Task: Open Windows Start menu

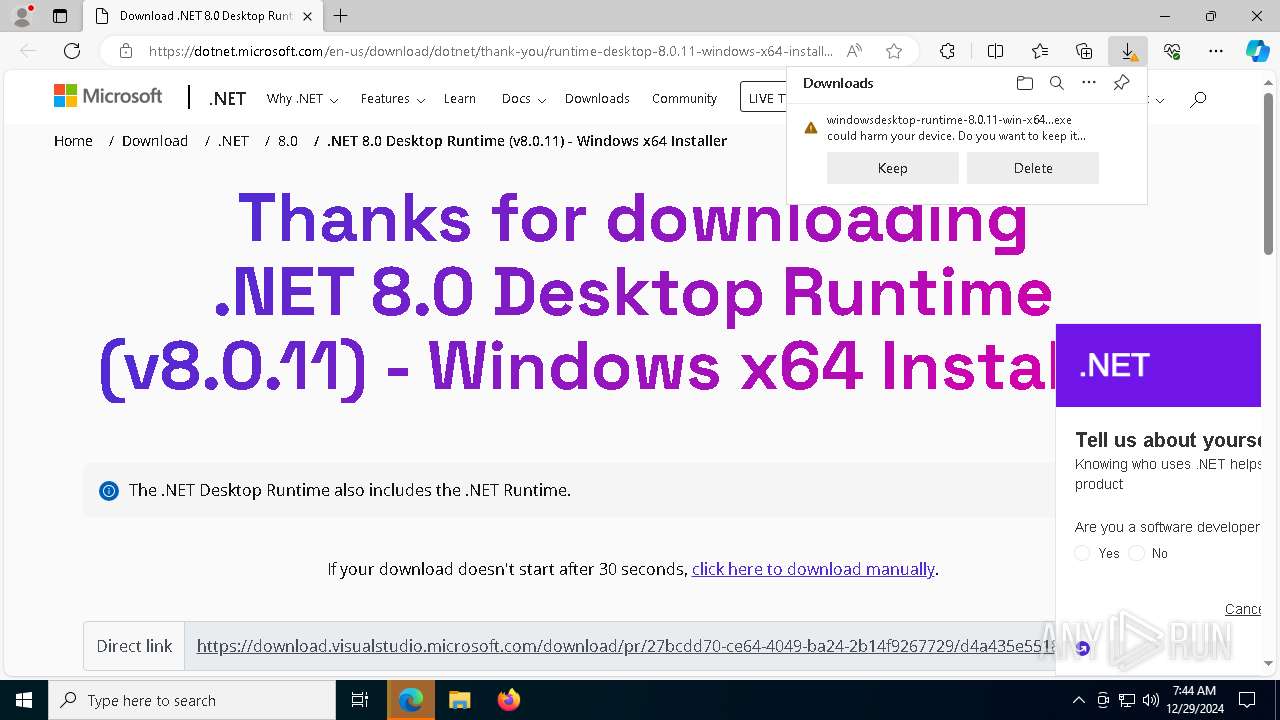Action: tap(24, 700)
